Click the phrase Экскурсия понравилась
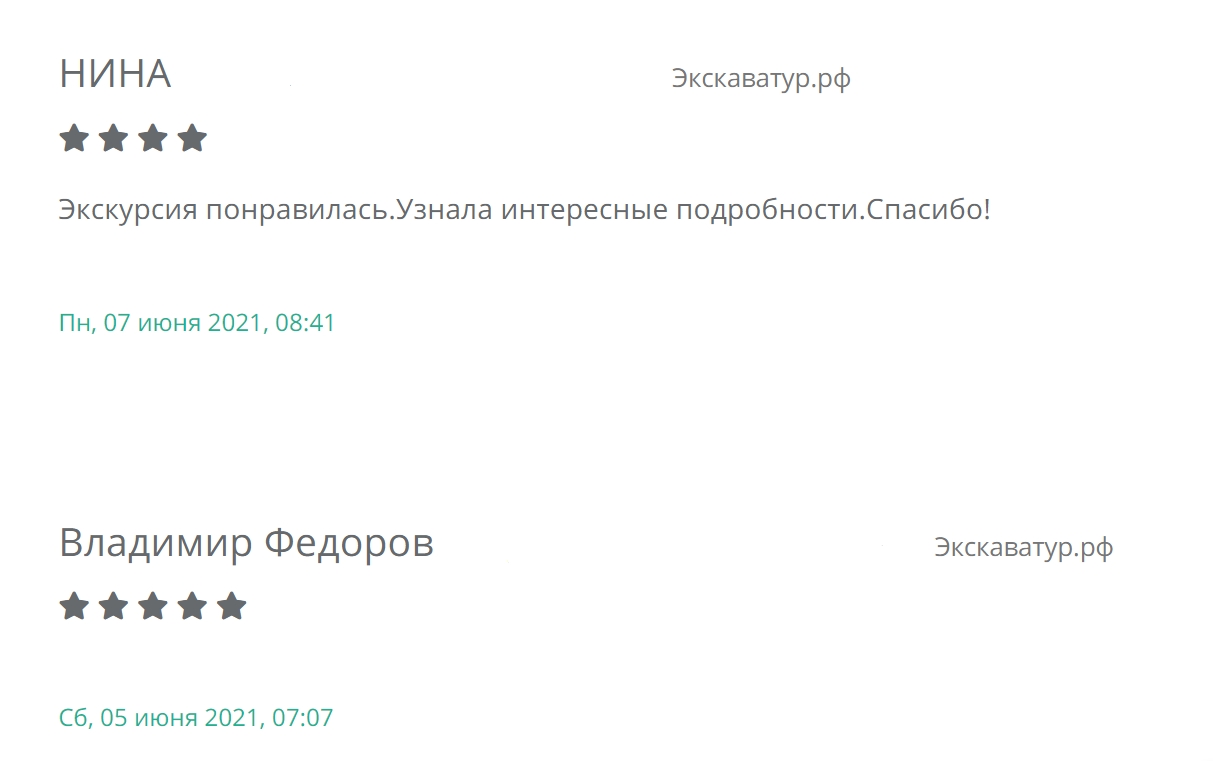 [x=223, y=211]
